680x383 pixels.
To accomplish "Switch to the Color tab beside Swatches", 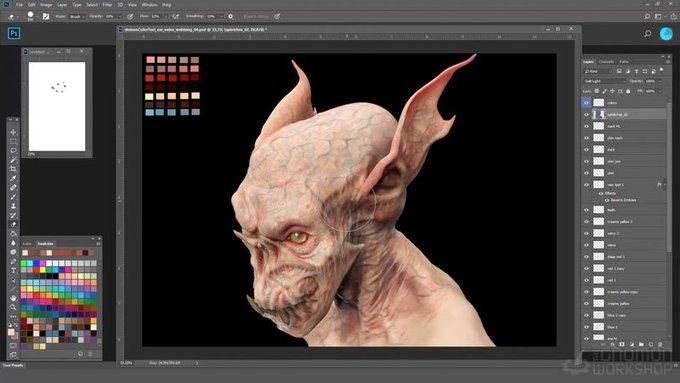I will 27,244.
